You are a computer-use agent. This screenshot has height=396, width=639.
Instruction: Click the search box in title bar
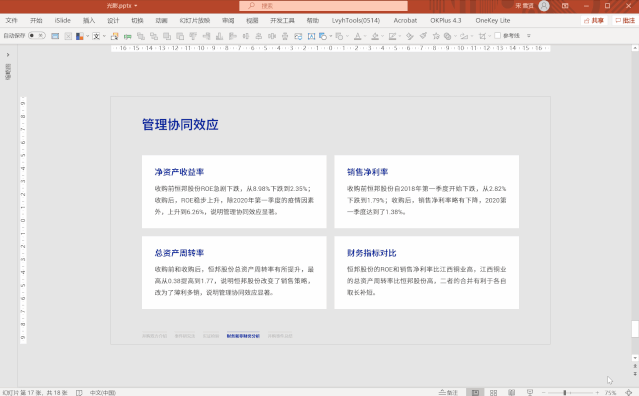click(x=323, y=6)
